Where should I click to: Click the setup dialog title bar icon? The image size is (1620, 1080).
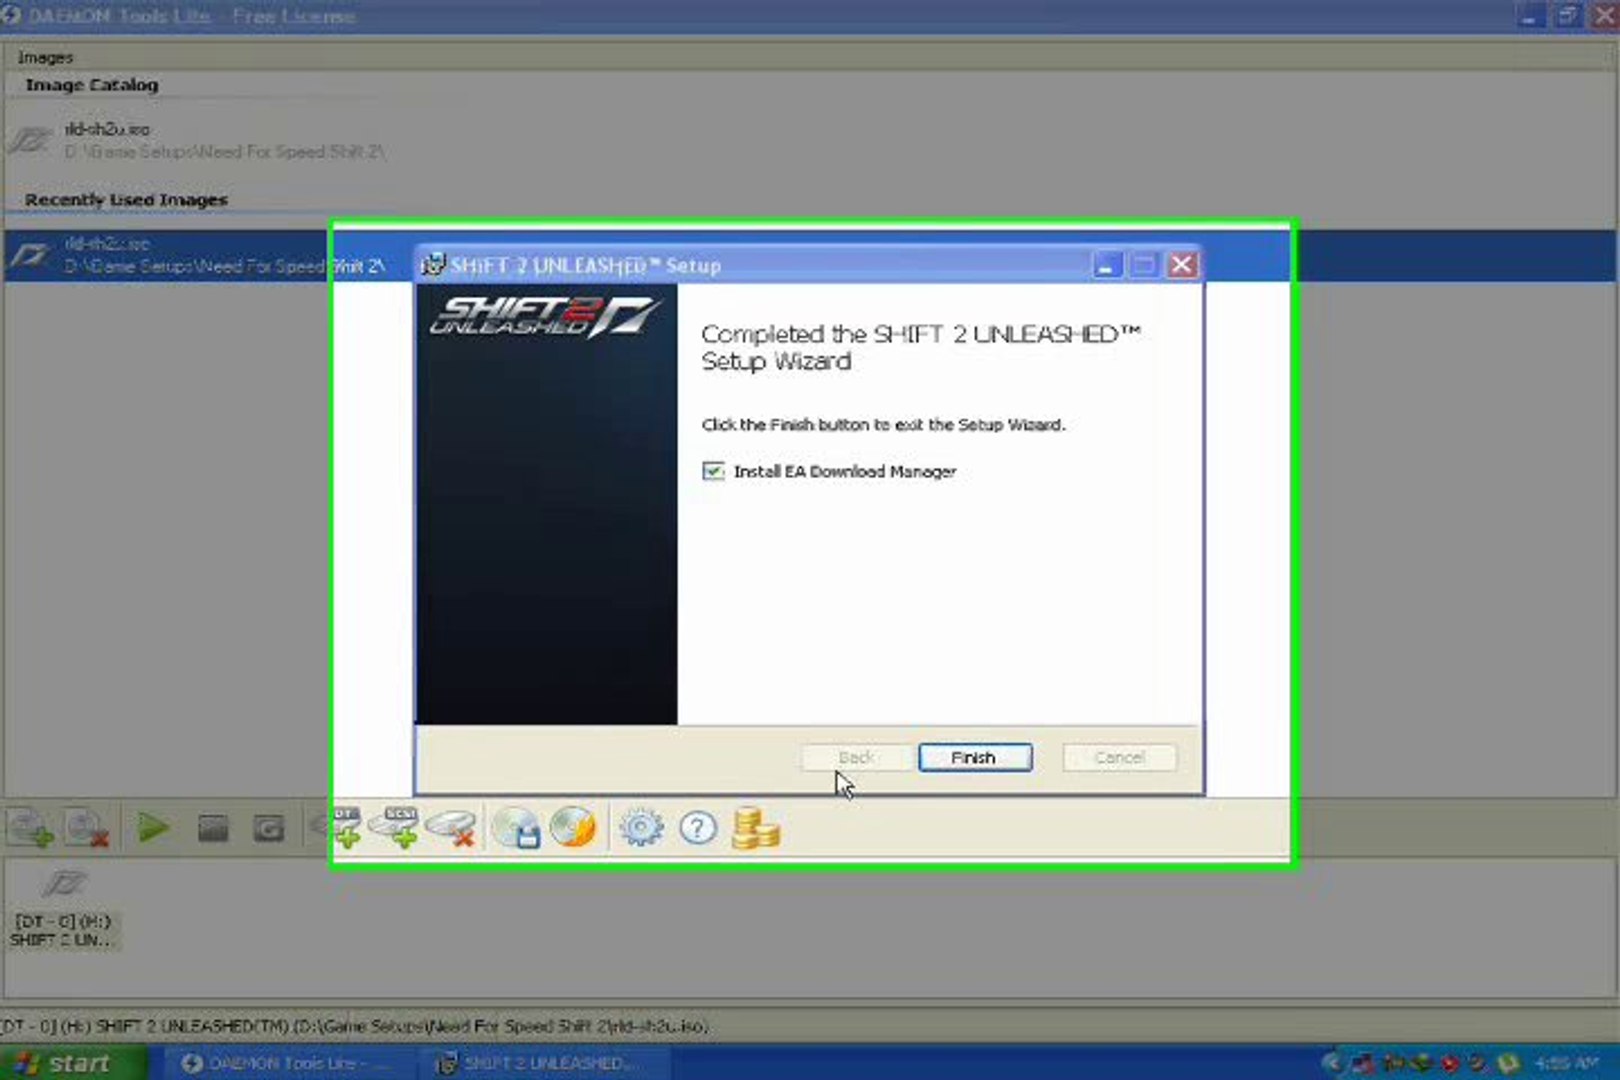click(x=433, y=265)
